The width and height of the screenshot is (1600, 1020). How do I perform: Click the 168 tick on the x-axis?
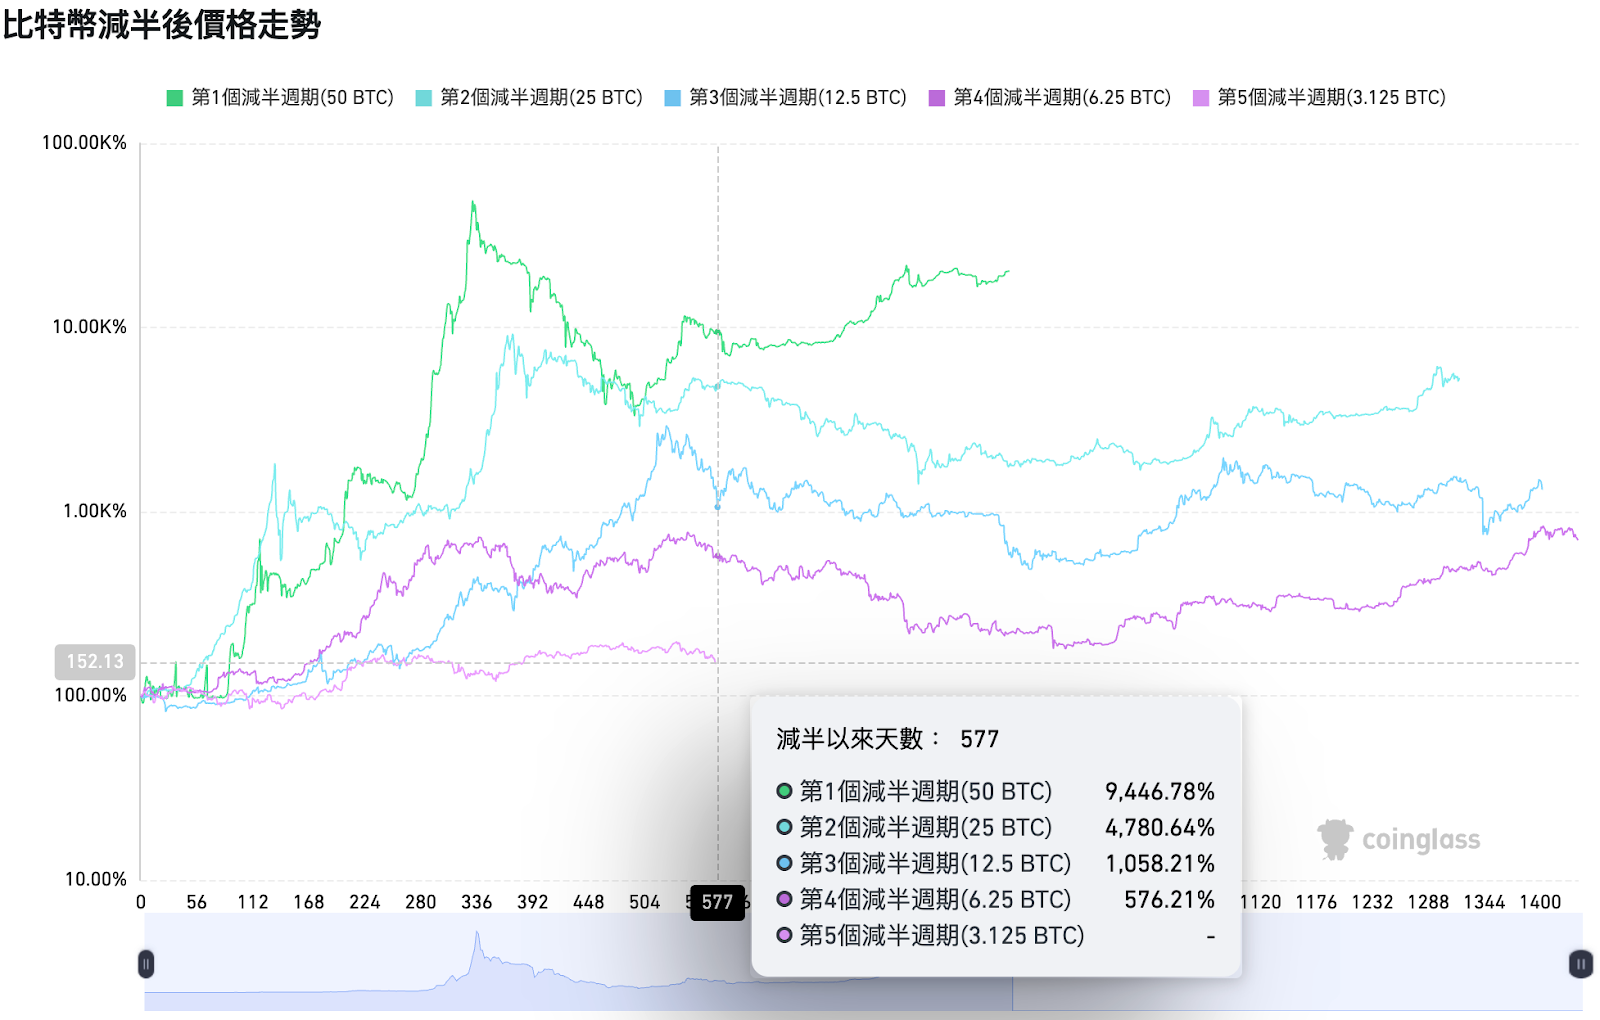point(309,902)
